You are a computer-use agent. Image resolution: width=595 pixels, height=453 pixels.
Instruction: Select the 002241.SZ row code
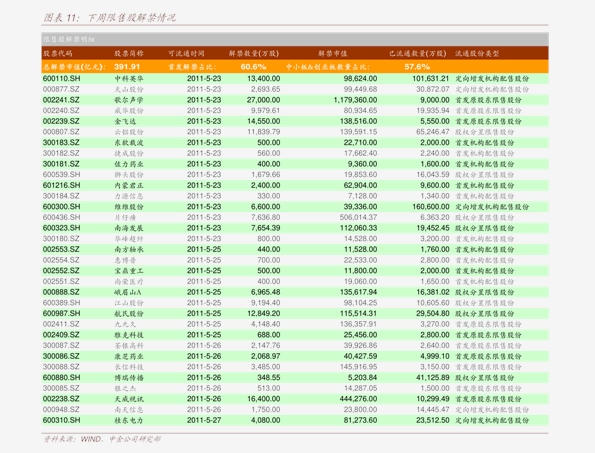61,100
